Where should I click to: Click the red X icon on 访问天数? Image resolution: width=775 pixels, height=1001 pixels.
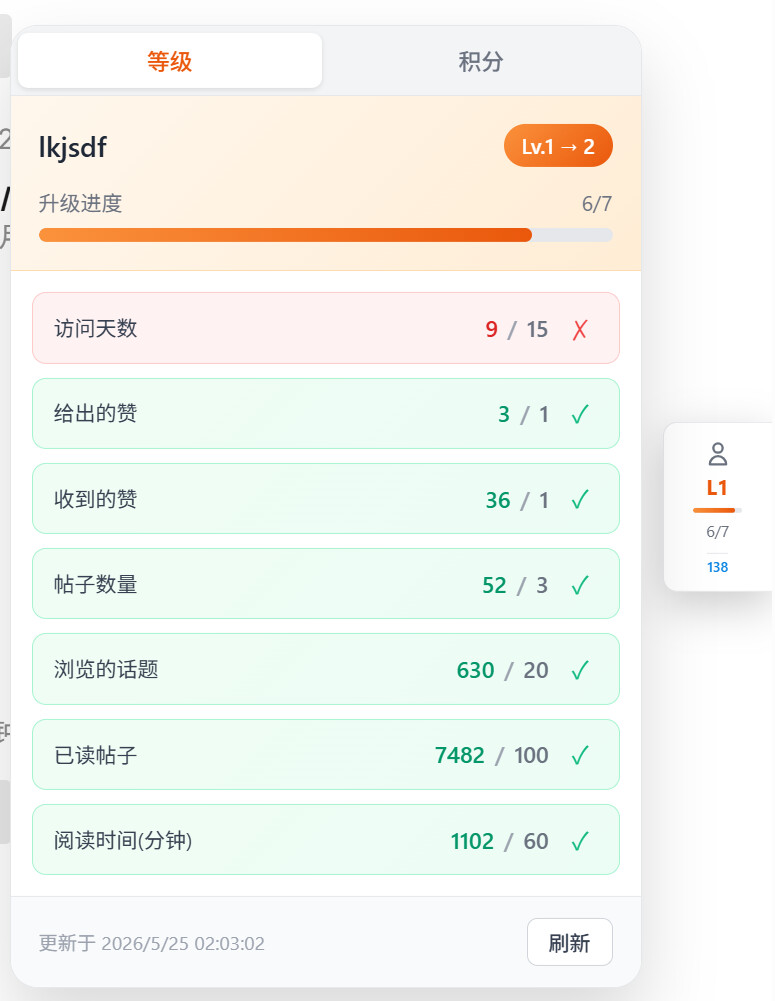tap(580, 329)
